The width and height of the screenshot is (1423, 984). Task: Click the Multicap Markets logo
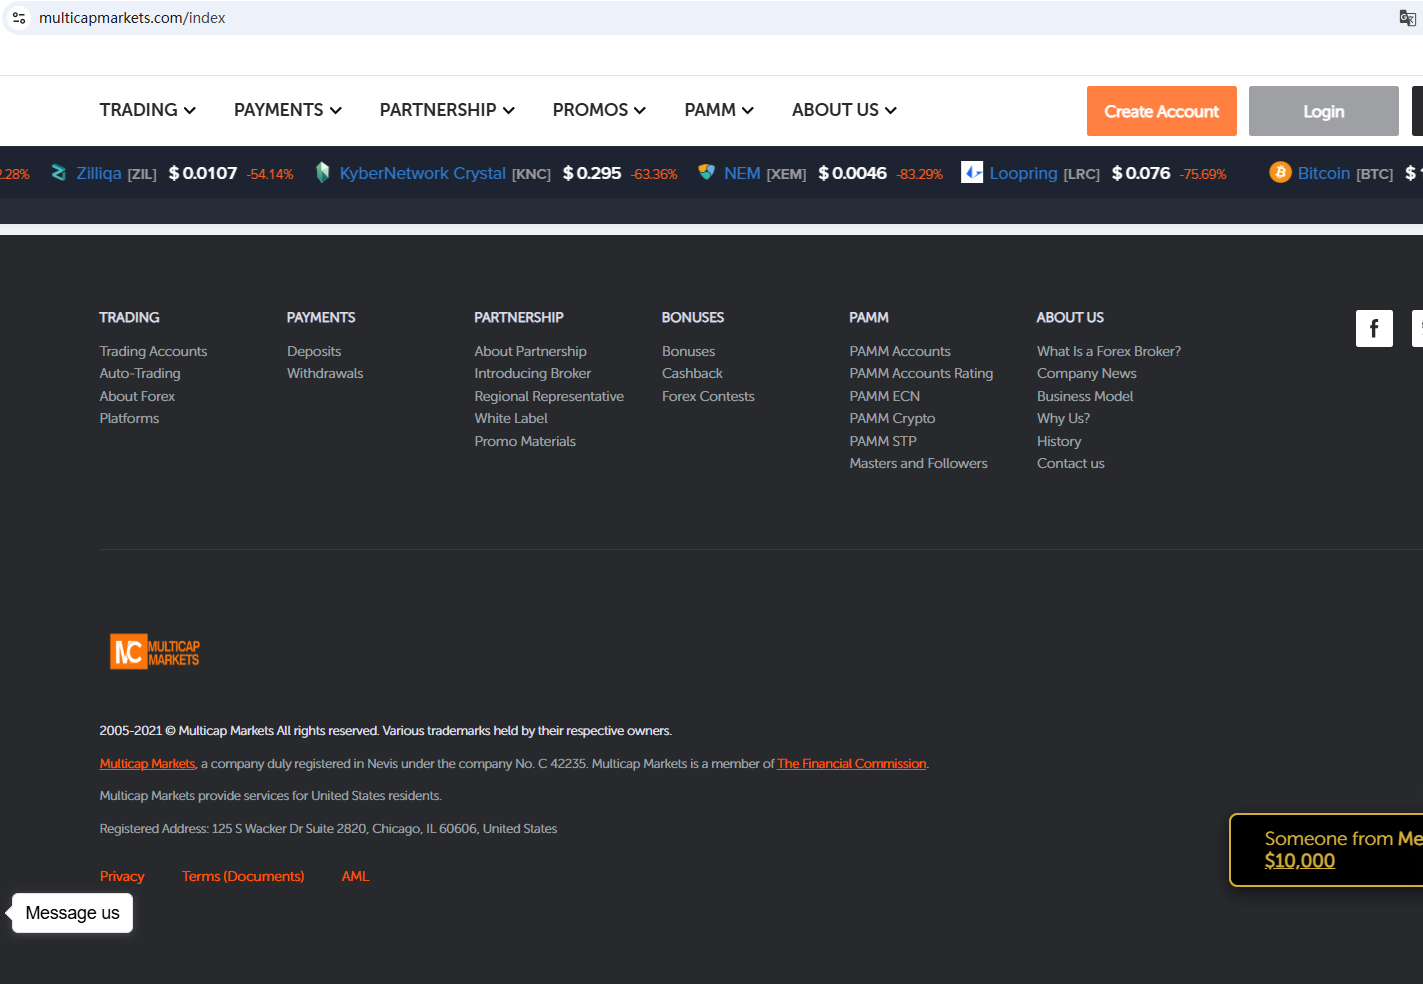(x=155, y=652)
